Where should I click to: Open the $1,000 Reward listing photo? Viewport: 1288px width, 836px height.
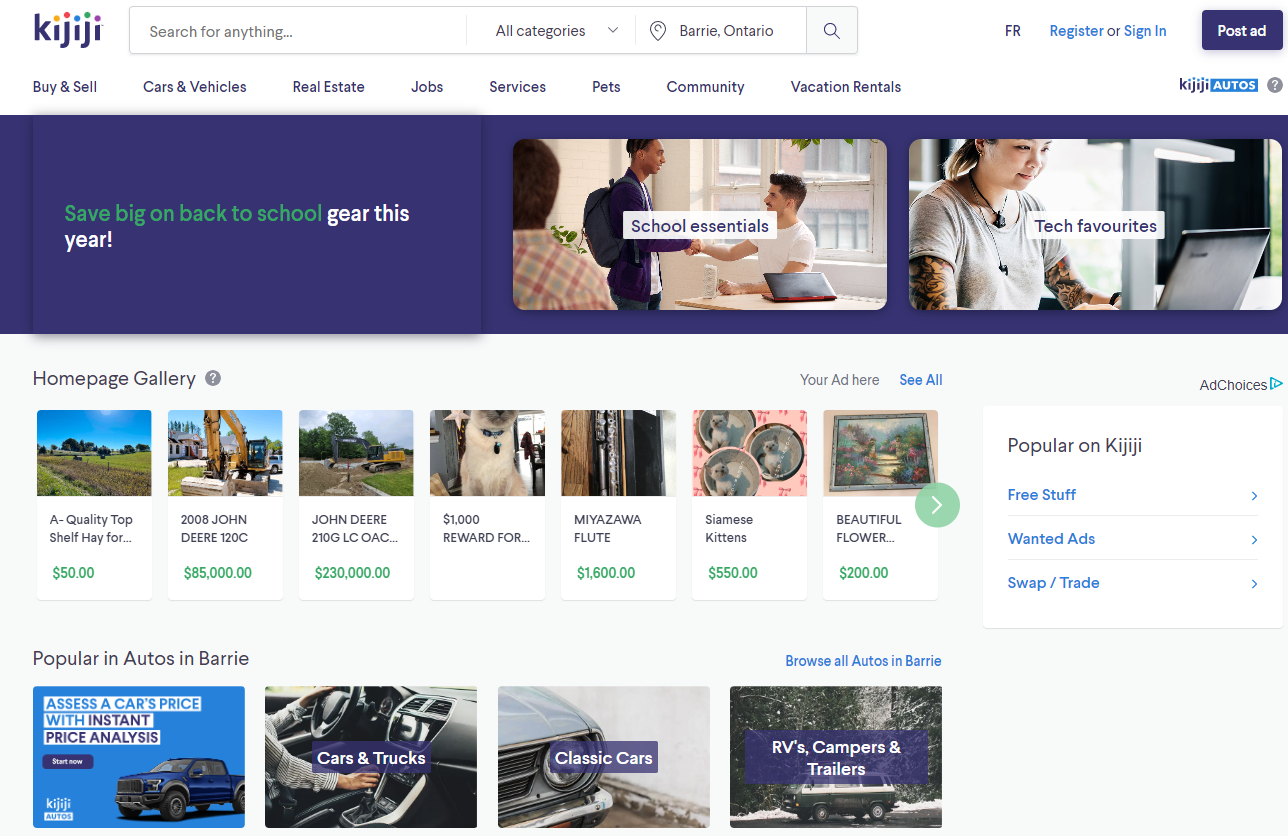click(487, 453)
